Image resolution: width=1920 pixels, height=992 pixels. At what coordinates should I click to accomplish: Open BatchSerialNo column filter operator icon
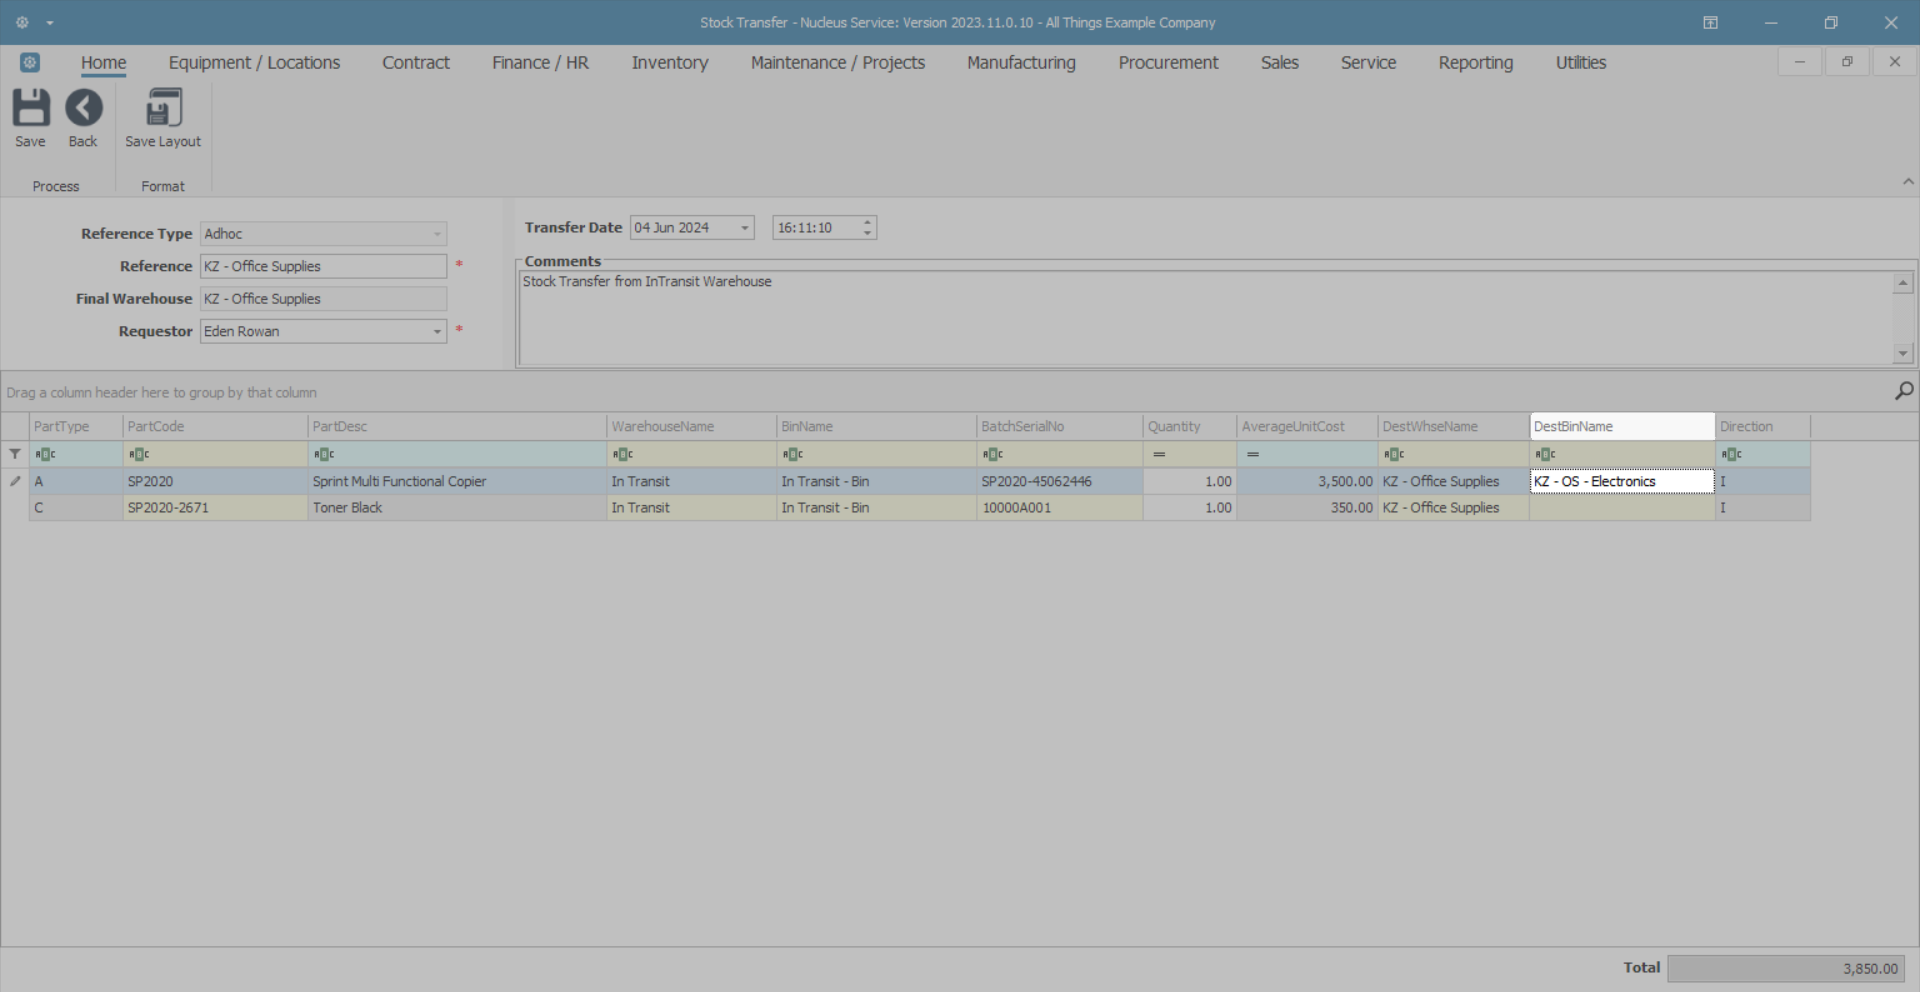coord(993,454)
